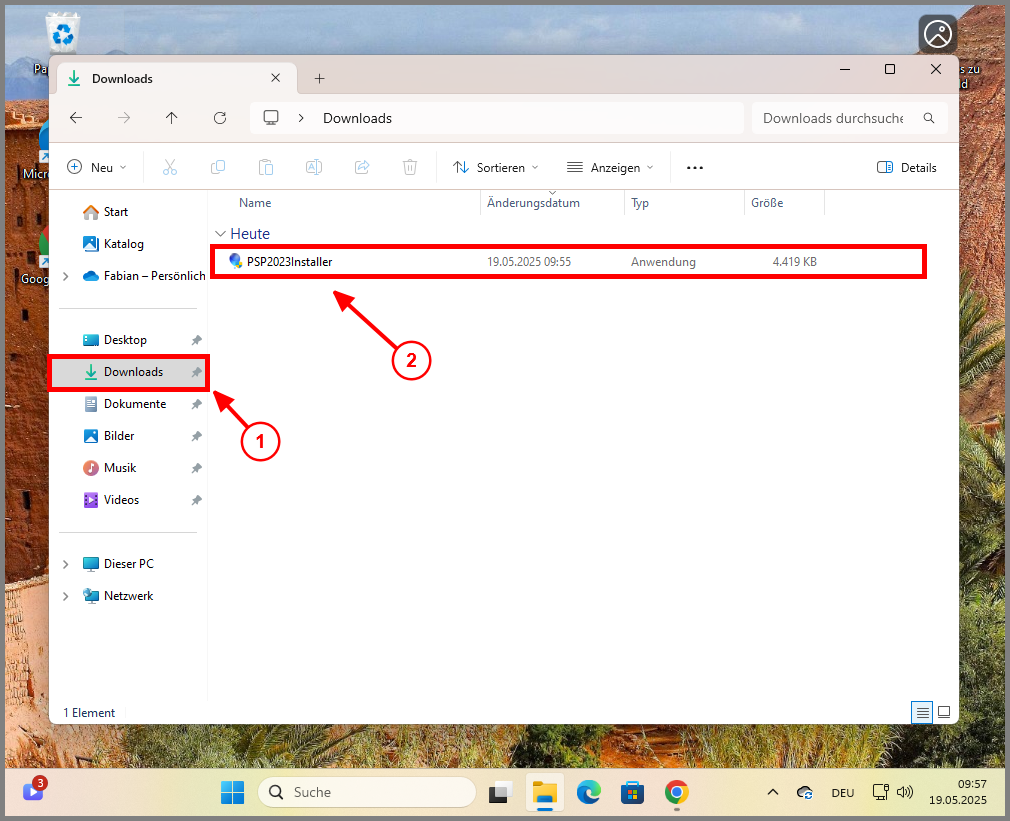Click the Copy icon in the toolbar

click(x=218, y=167)
